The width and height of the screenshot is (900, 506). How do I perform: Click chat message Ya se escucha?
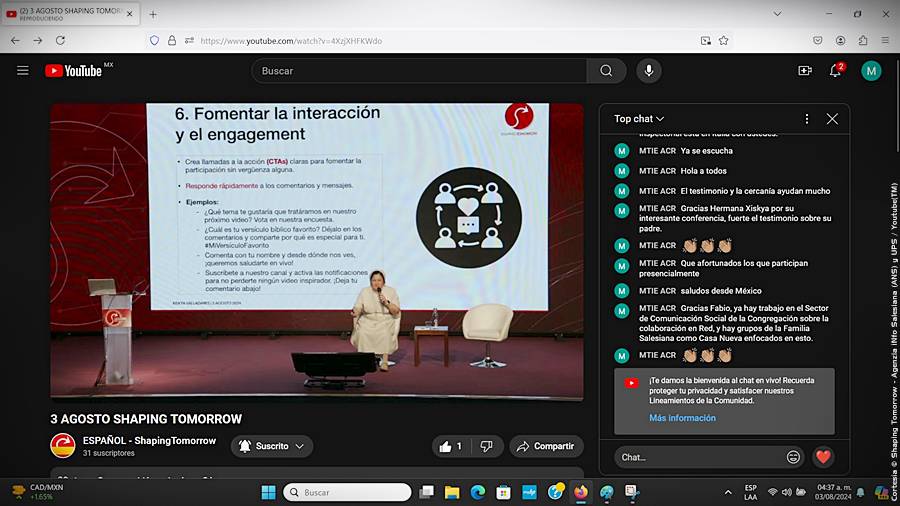click(707, 151)
